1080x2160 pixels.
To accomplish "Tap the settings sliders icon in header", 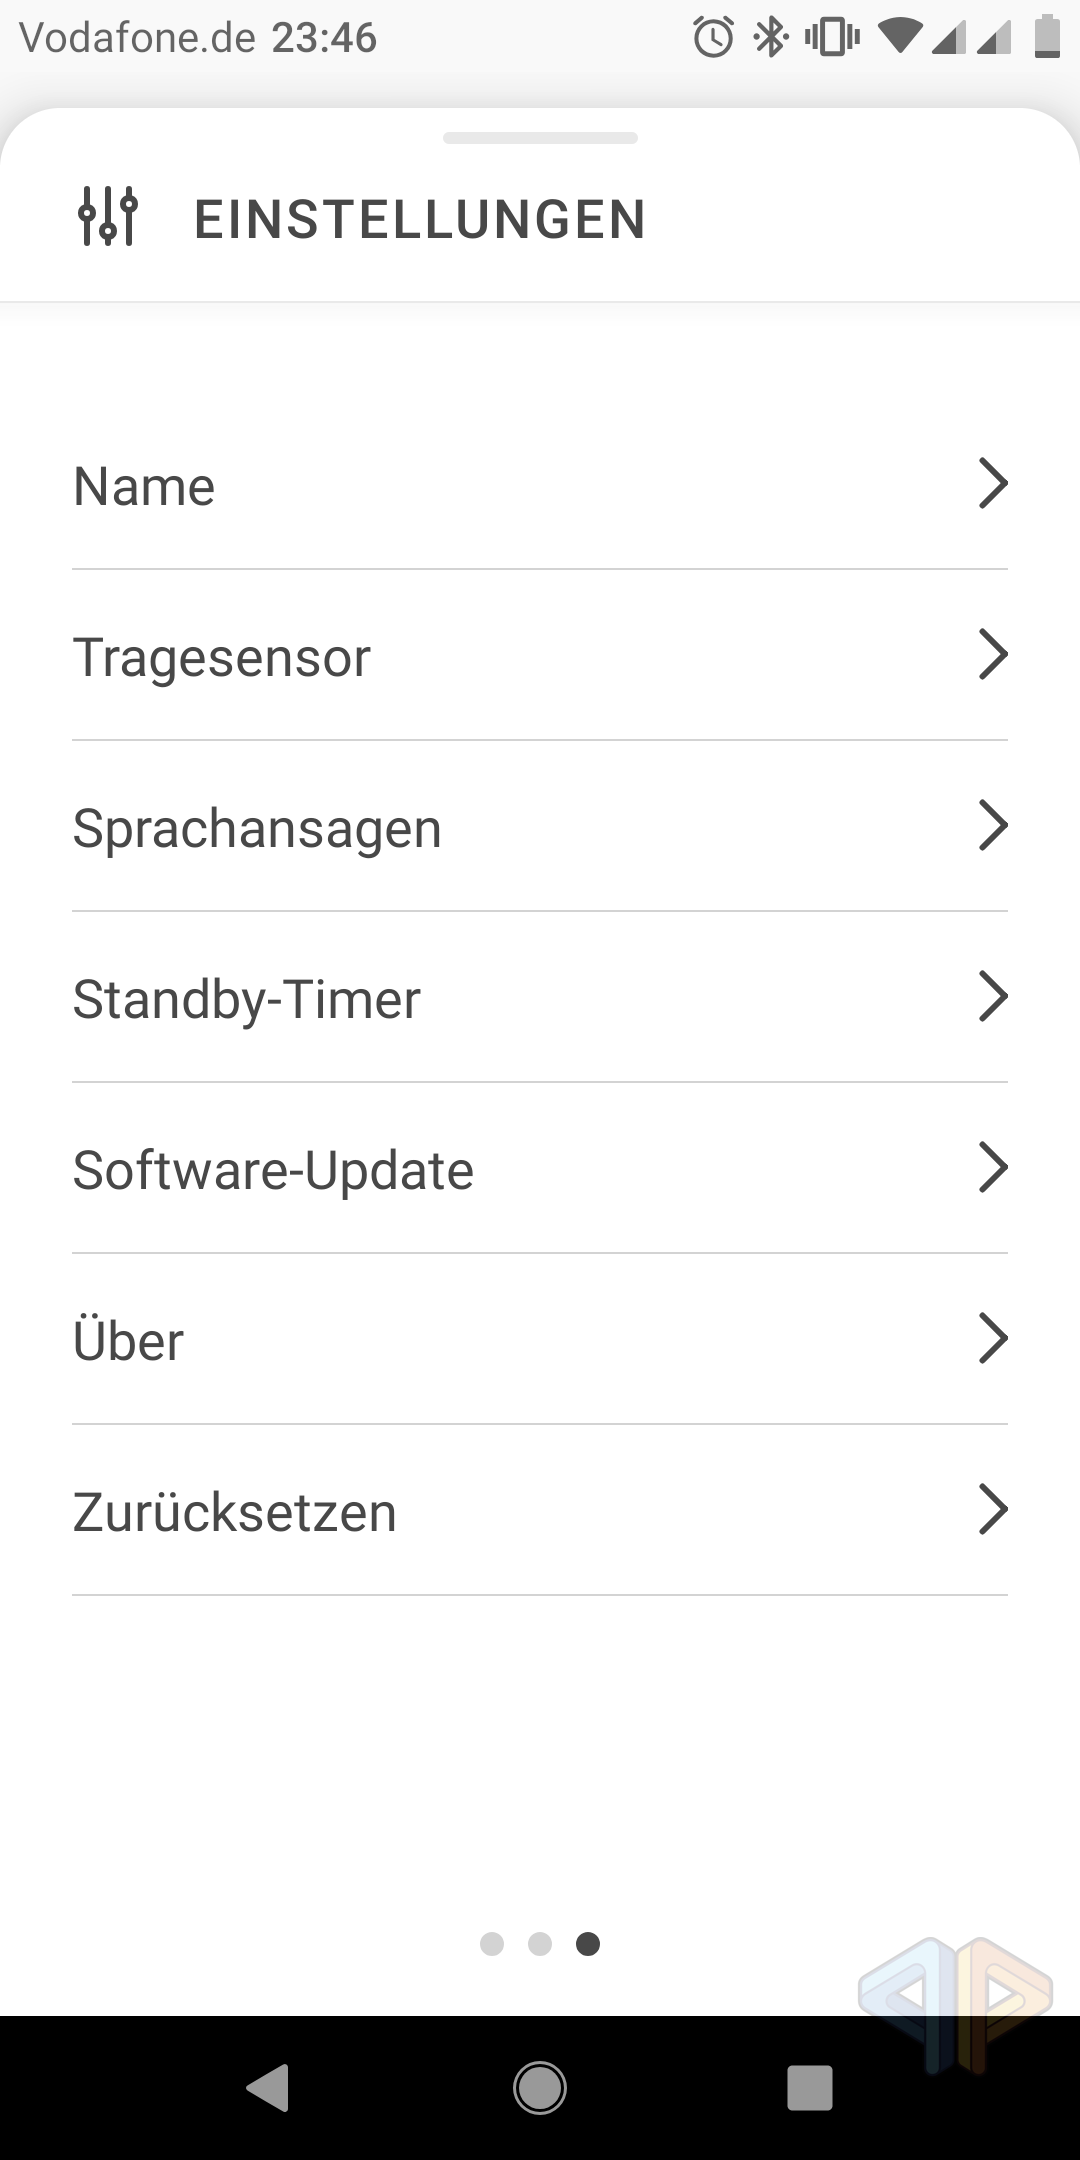I will coord(108,217).
